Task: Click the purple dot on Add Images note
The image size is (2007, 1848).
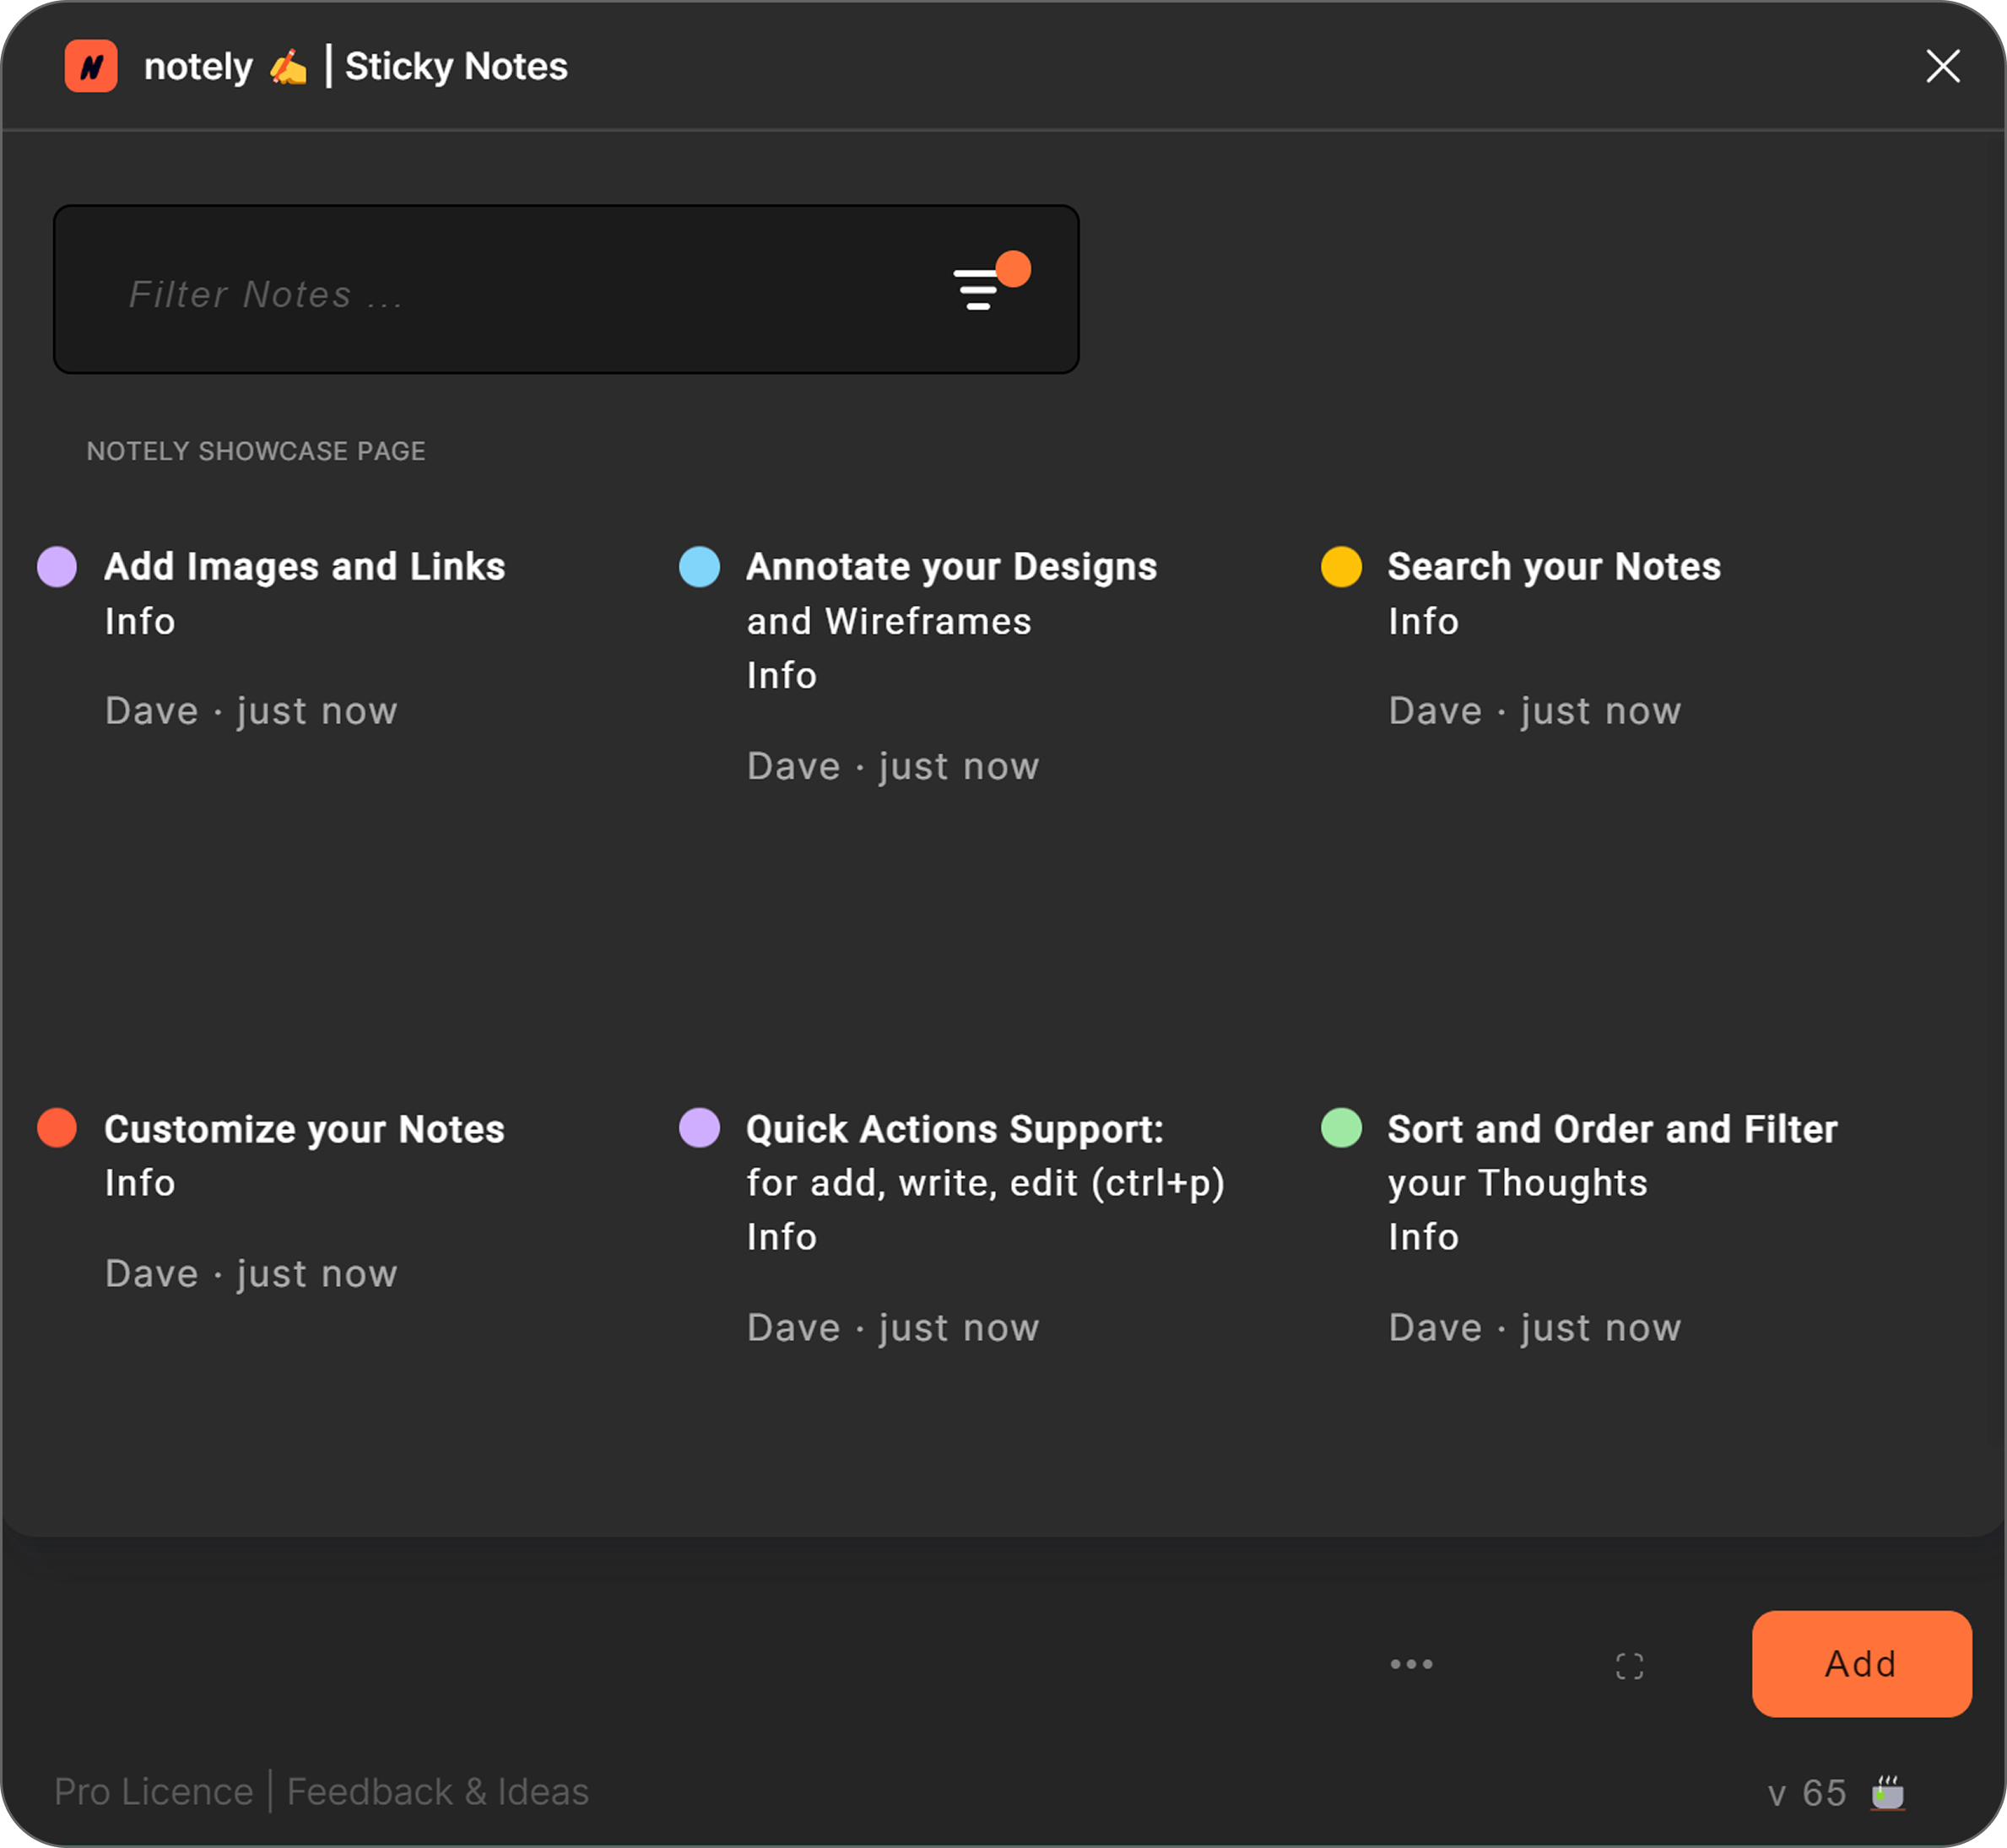Action: click(x=57, y=567)
